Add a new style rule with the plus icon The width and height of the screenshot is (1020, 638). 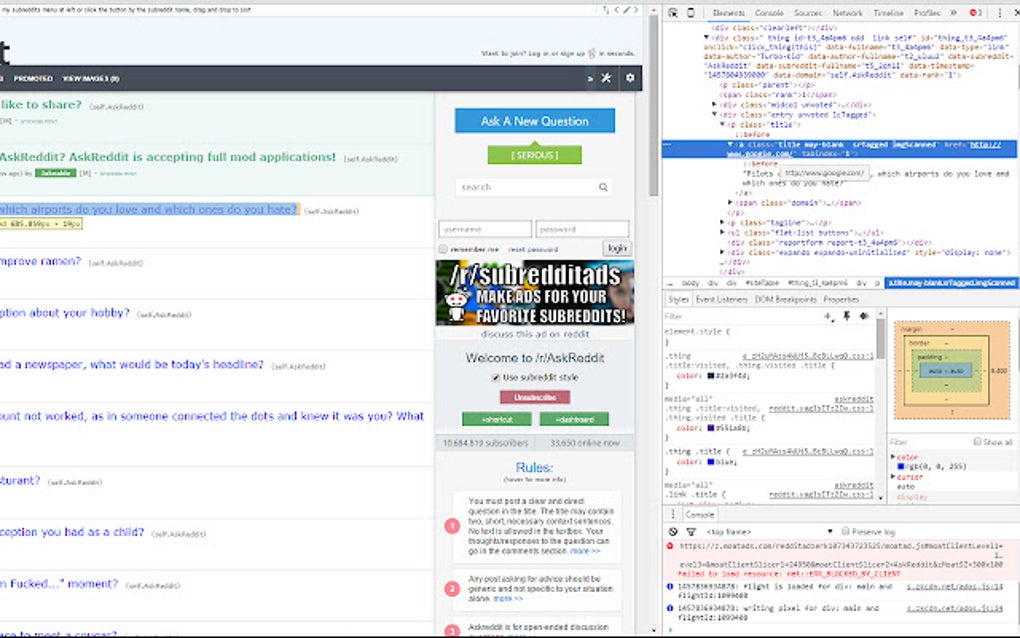coord(827,315)
